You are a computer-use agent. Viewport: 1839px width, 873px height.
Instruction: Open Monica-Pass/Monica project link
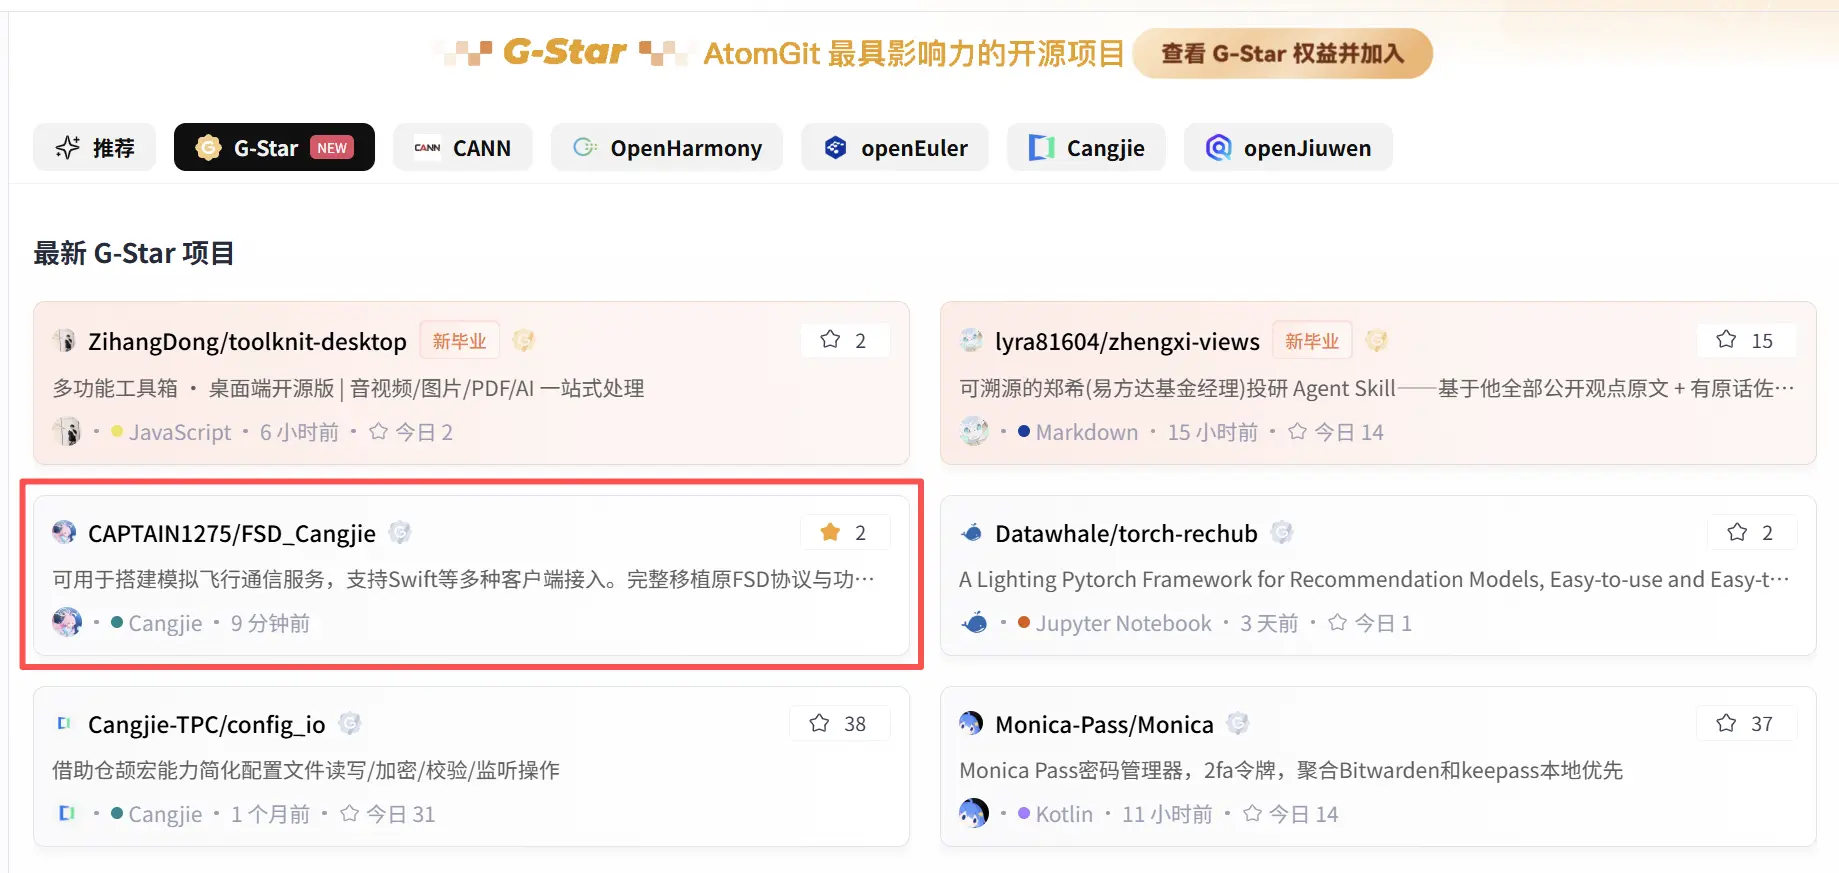tap(1104, 725)
